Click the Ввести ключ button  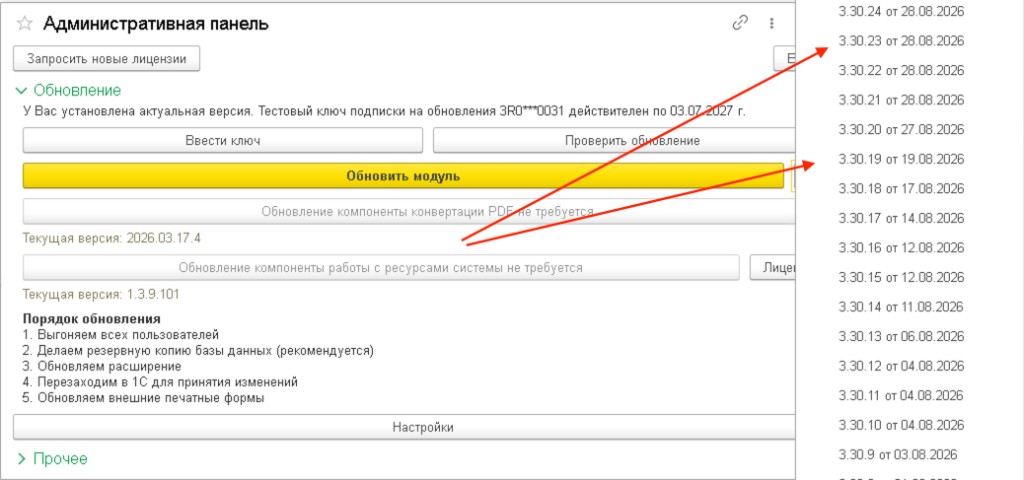pyautogui.click(x=223, y=140)
